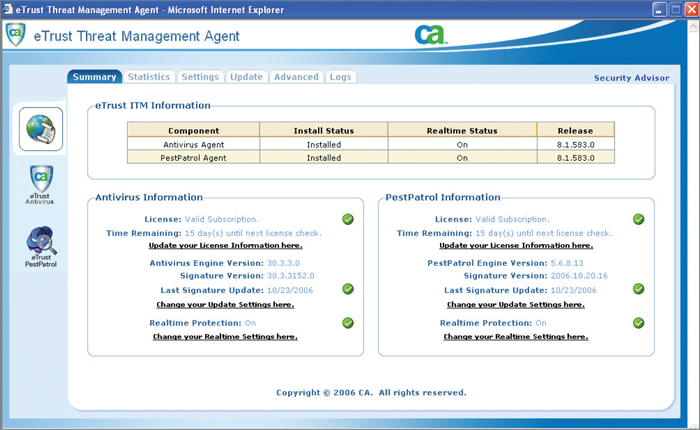Click green check beside Antivirus Last Signature Update
Viewport: 700px width, 430px height.
348,289
